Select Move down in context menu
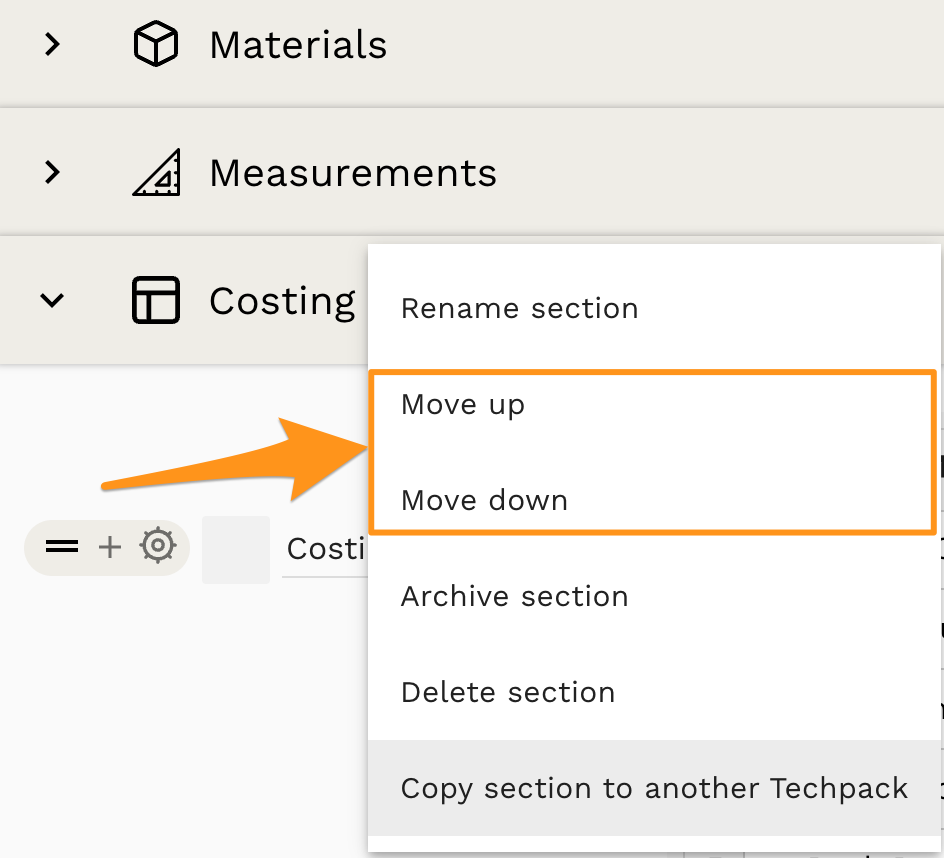The image size is (944, 858). pos(484,500)
